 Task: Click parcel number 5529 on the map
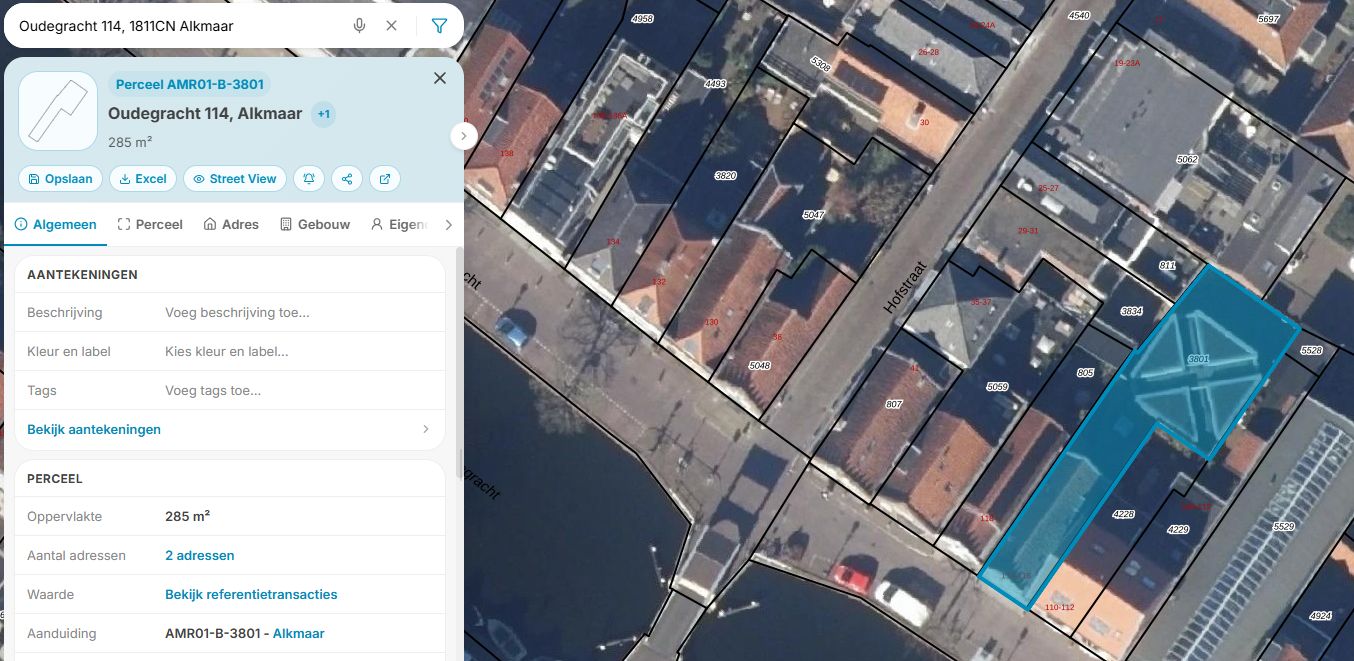(1284, 526)
